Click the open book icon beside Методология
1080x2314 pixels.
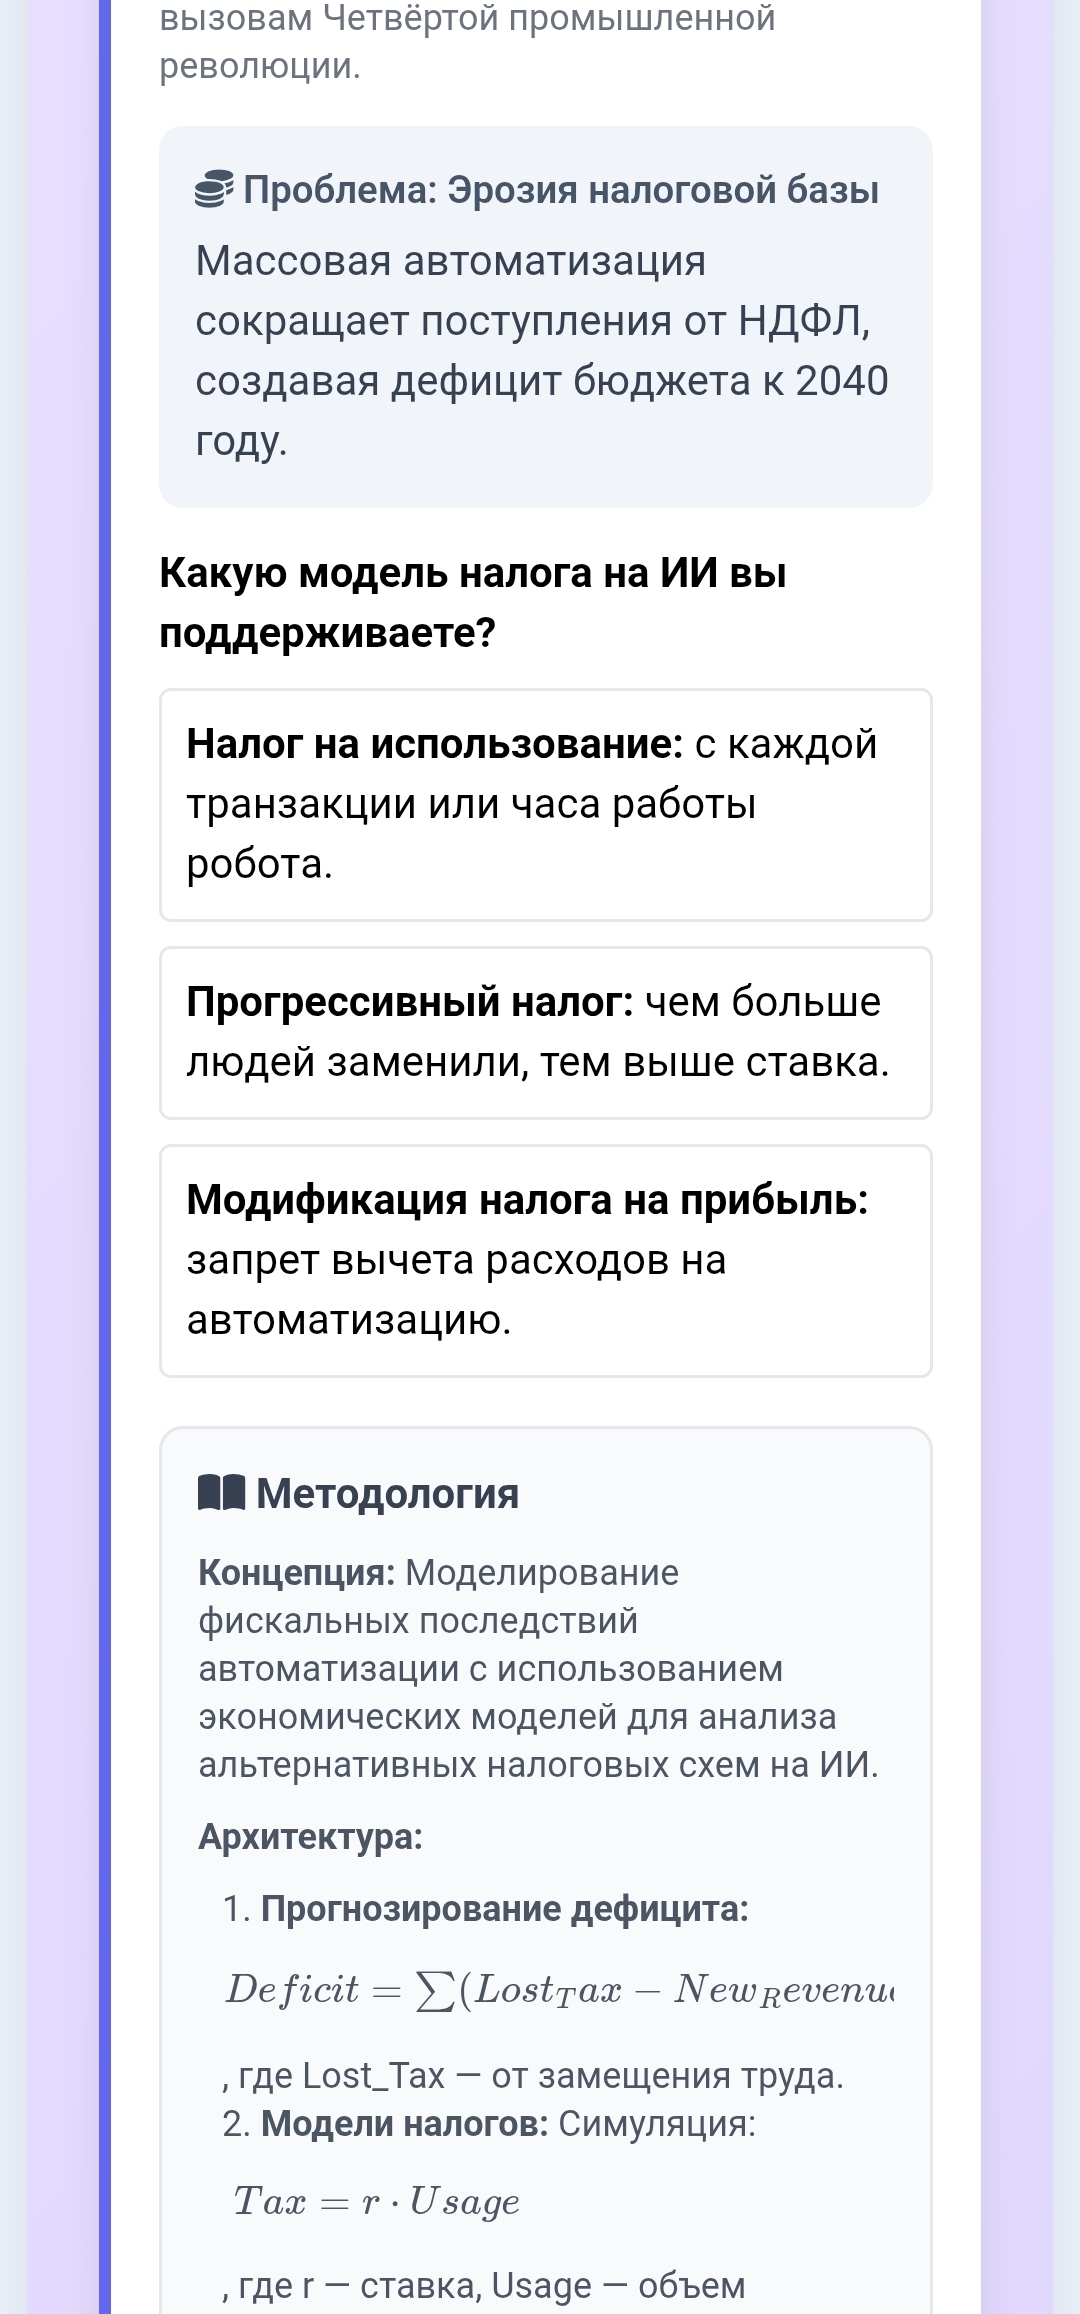[221, 1492]
